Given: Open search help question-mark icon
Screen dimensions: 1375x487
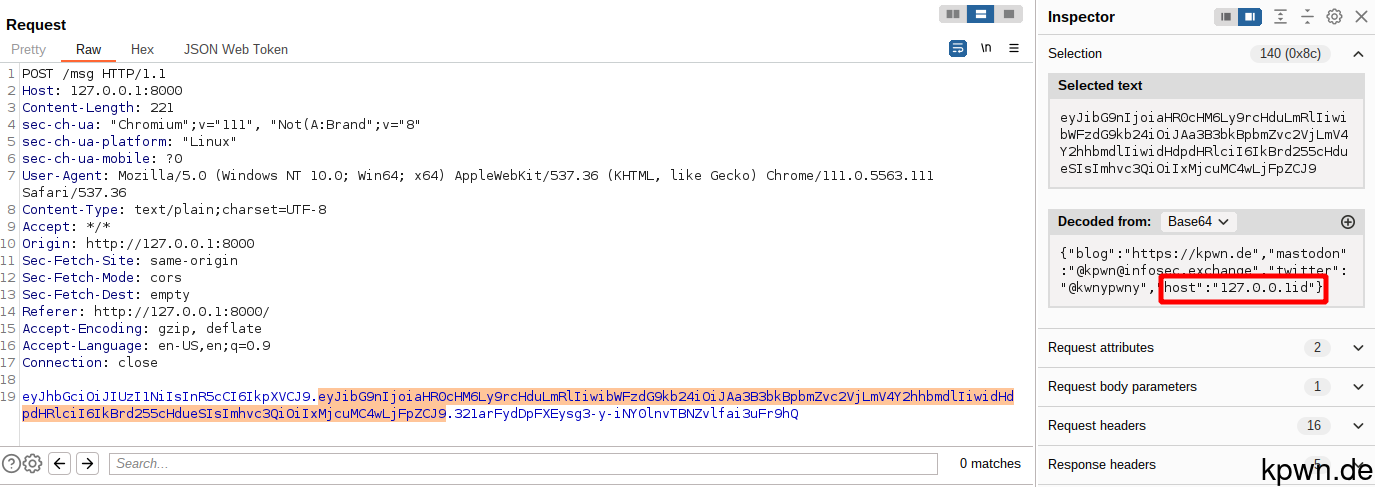Looking at the screenshot, I should coord(11,463).
